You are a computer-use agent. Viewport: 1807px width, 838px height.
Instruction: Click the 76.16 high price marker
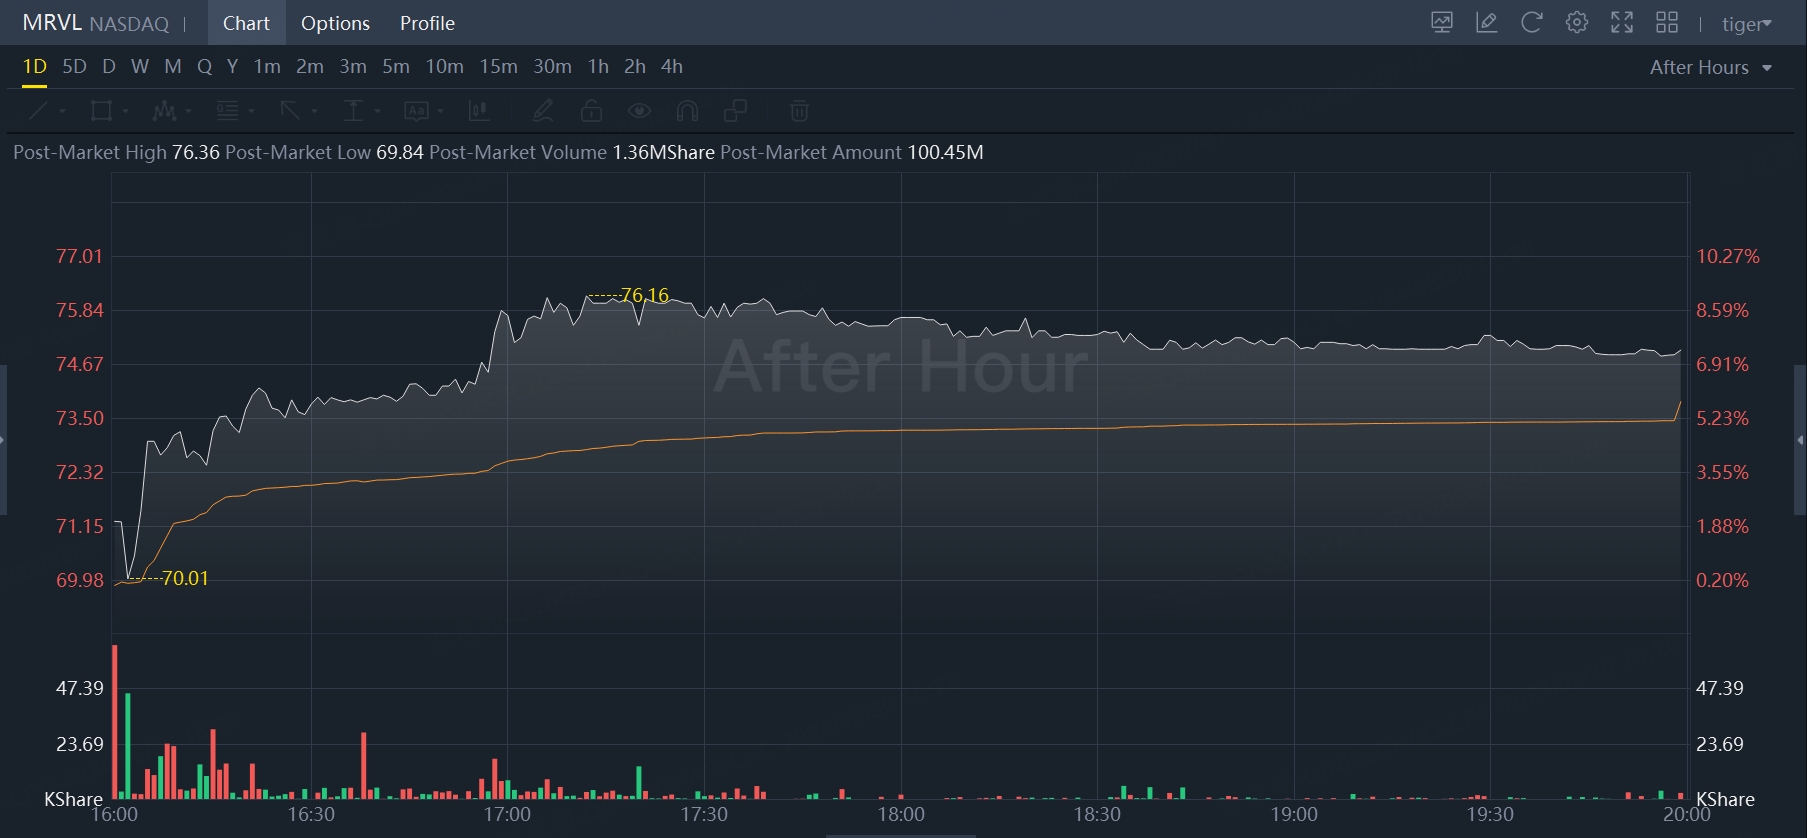(x=644, y=295)
